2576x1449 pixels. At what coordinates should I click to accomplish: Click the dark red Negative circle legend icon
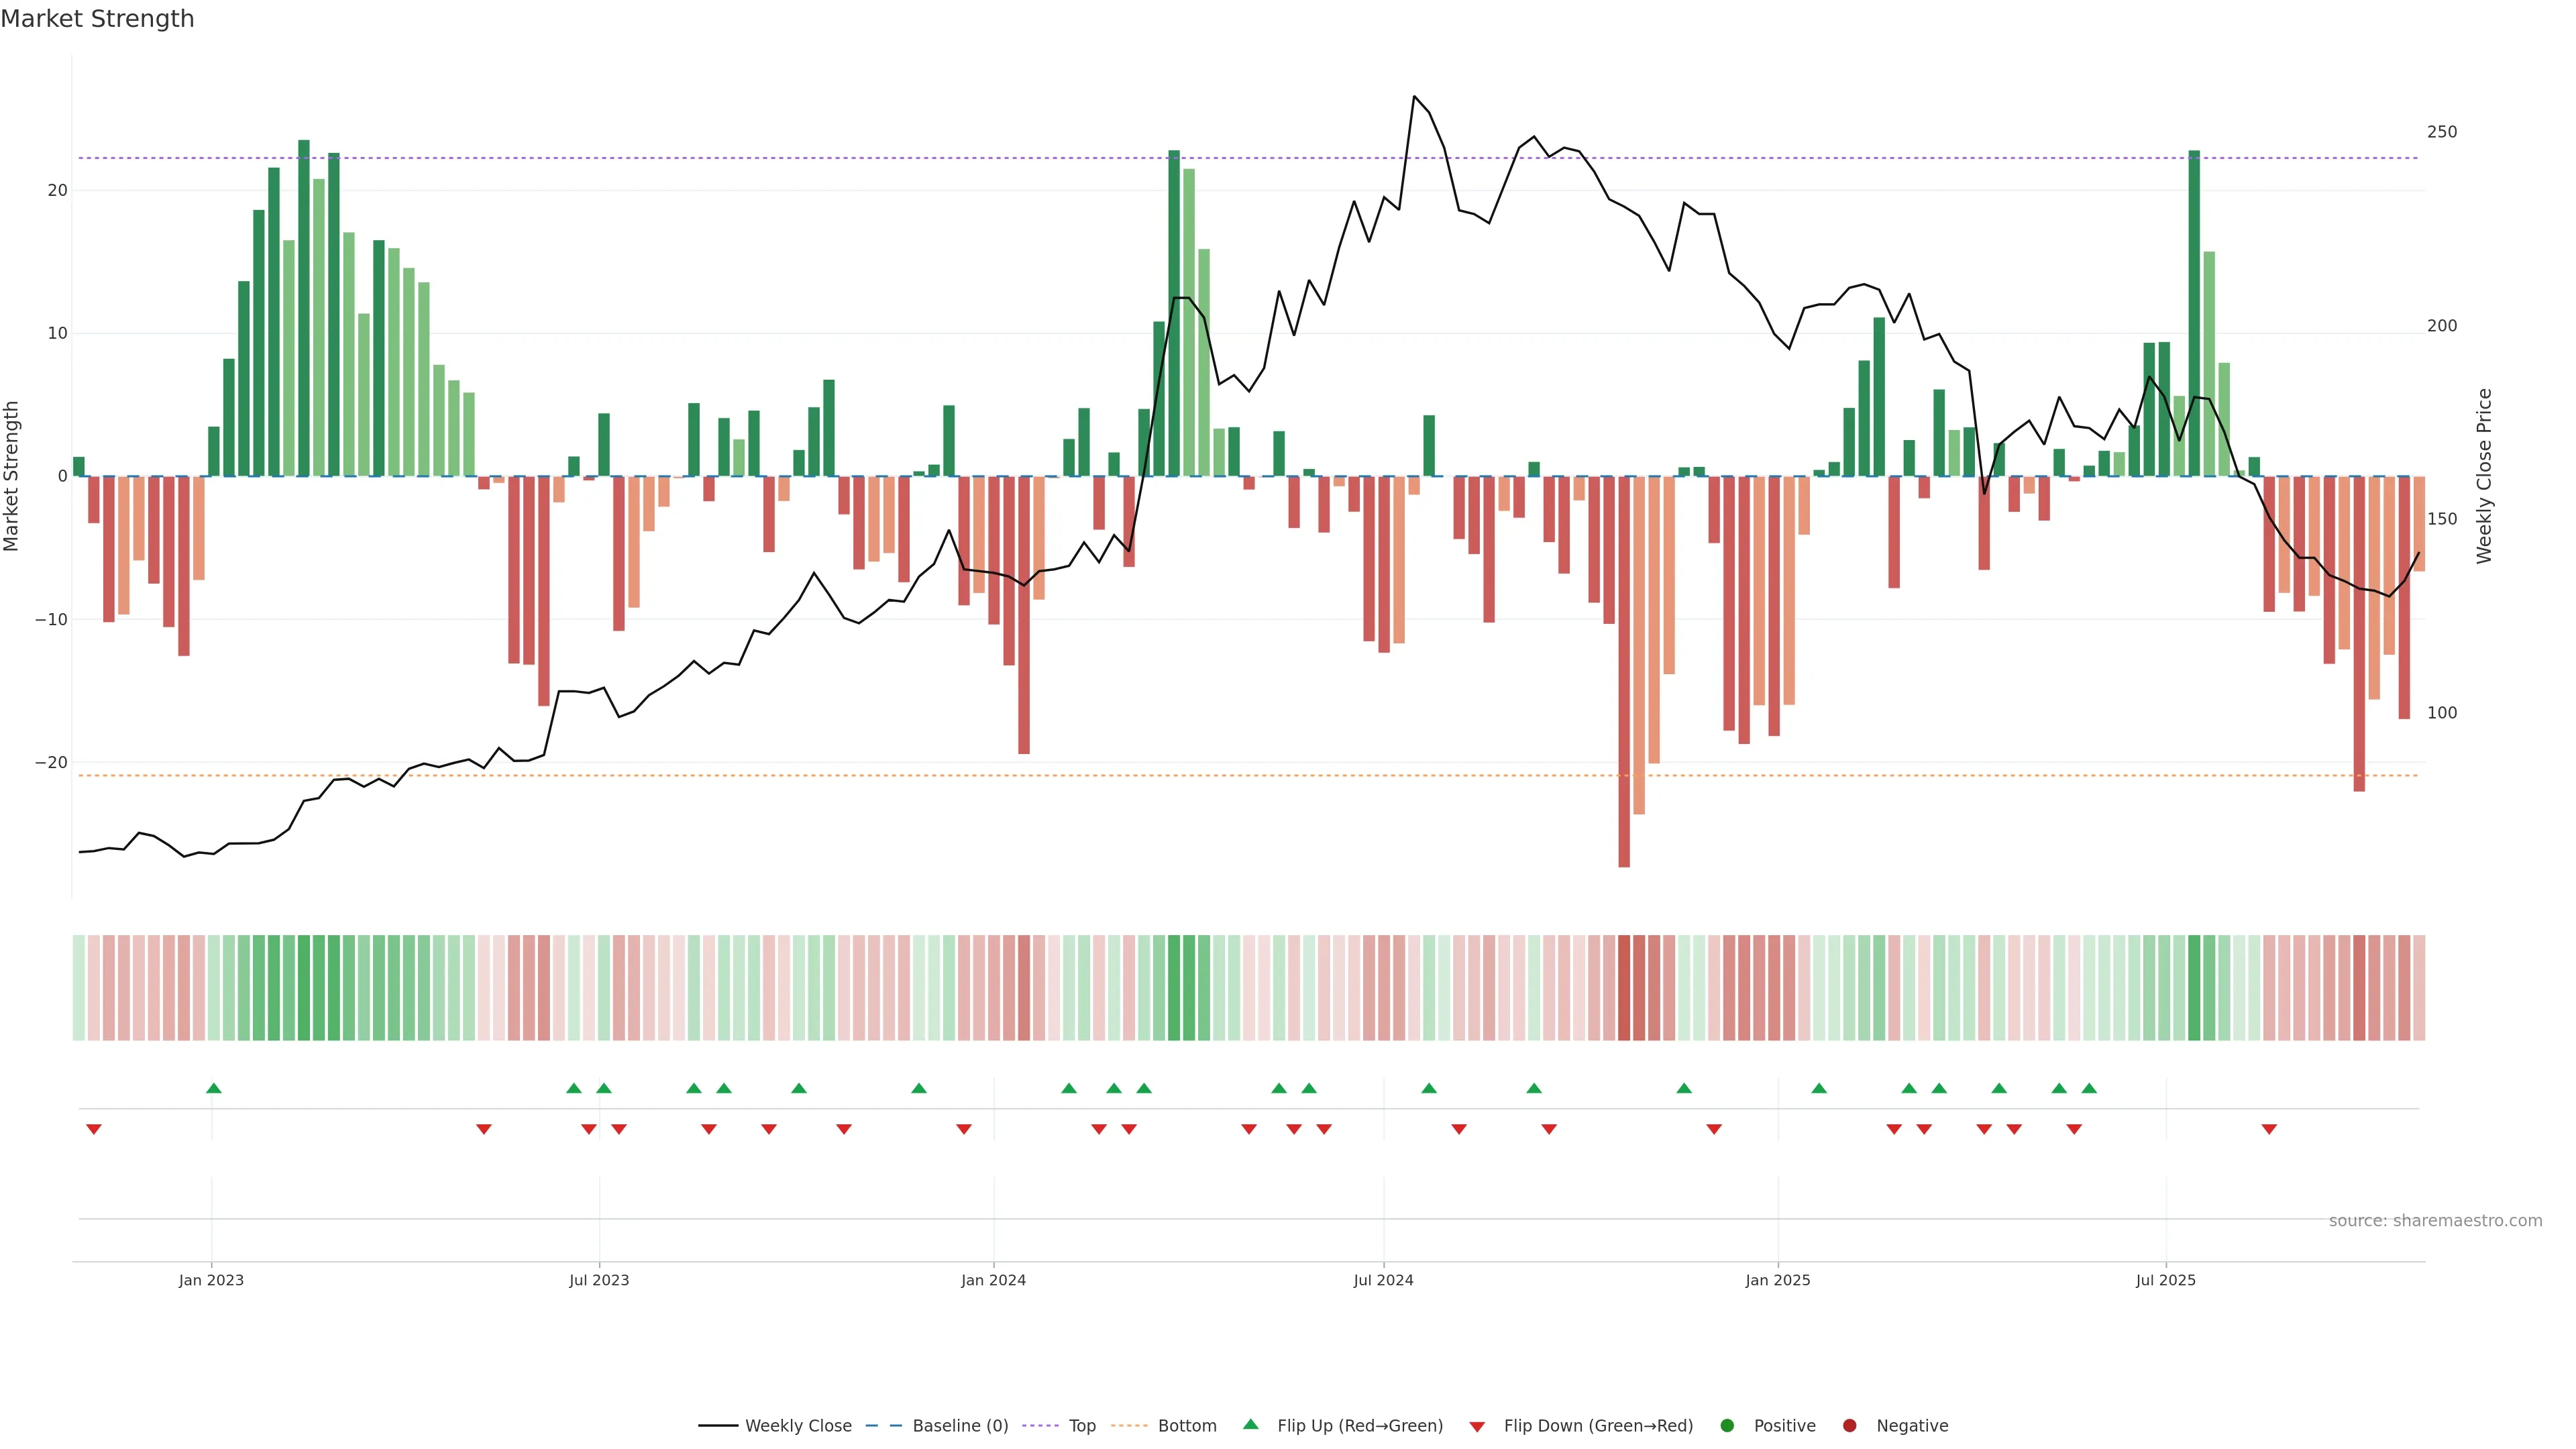click(x=1849, y=1426)
